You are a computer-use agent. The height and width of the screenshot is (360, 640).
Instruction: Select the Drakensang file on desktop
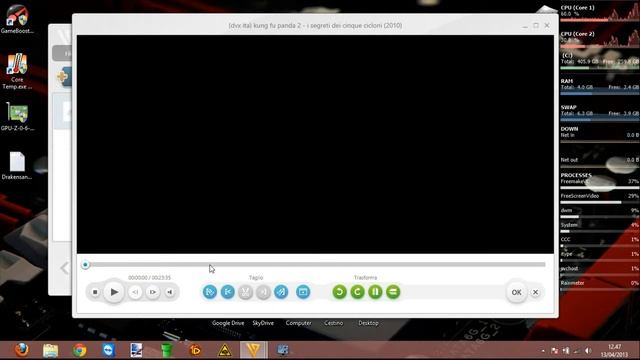[x=17, y=166]
